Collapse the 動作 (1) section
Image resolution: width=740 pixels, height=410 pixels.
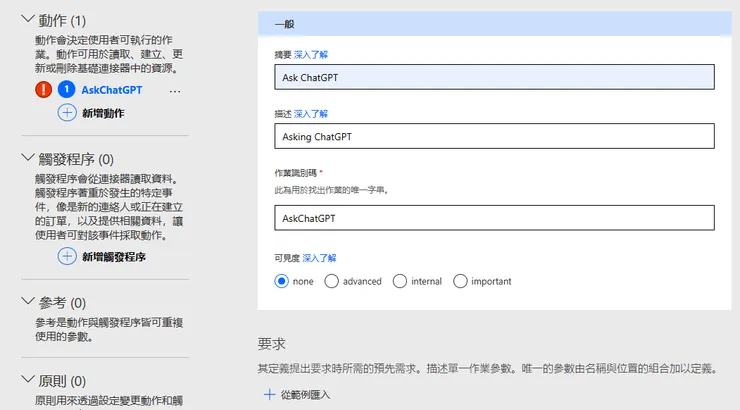tap(28, 19)
